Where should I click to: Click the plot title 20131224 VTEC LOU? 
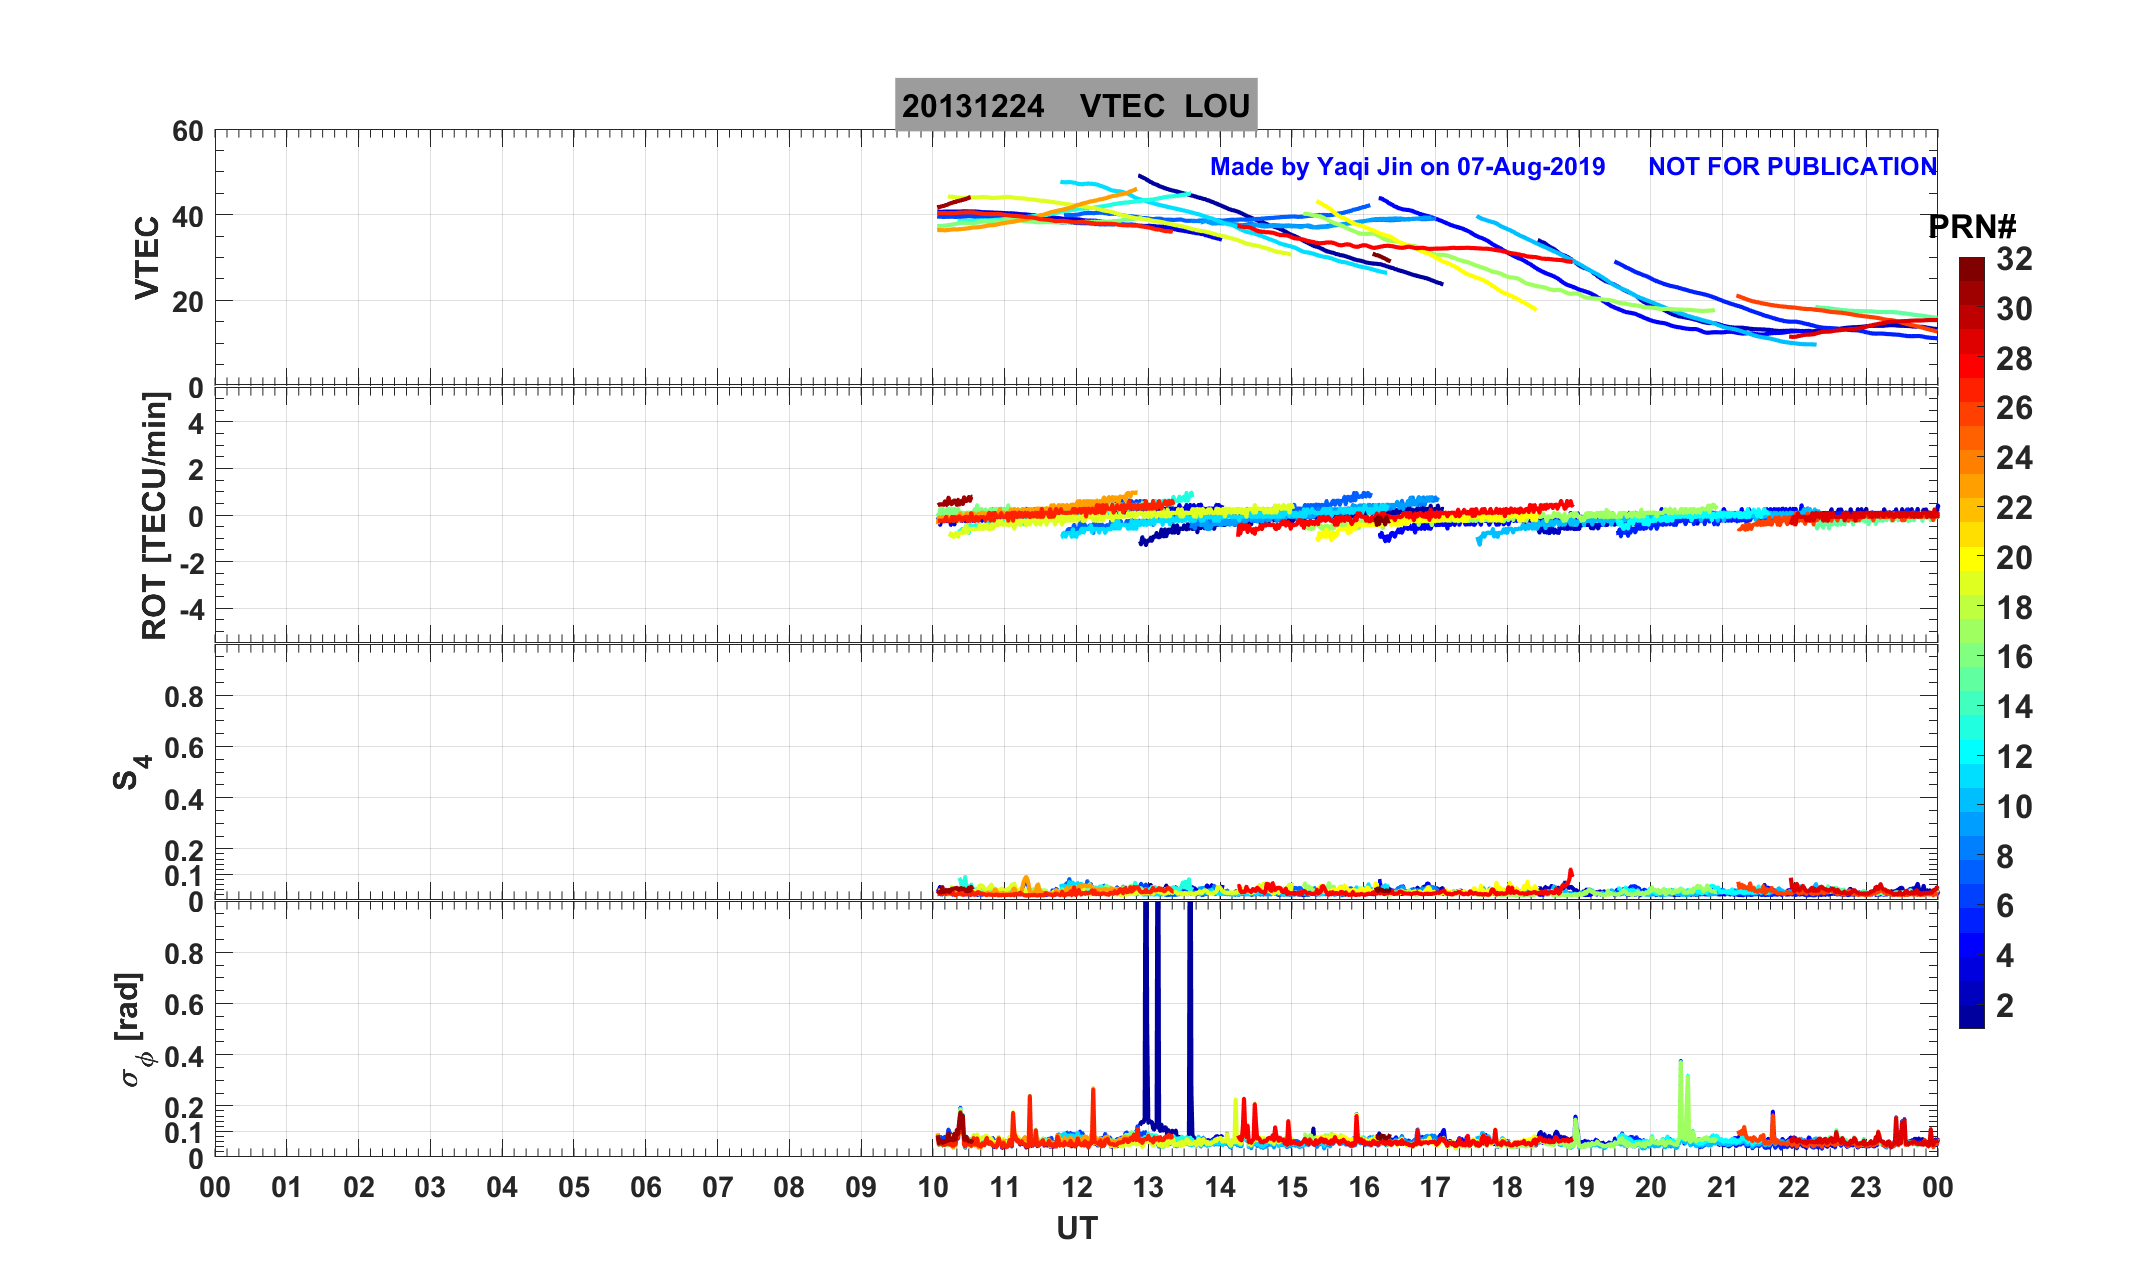pyautogui.click(x=1075, y=105)
